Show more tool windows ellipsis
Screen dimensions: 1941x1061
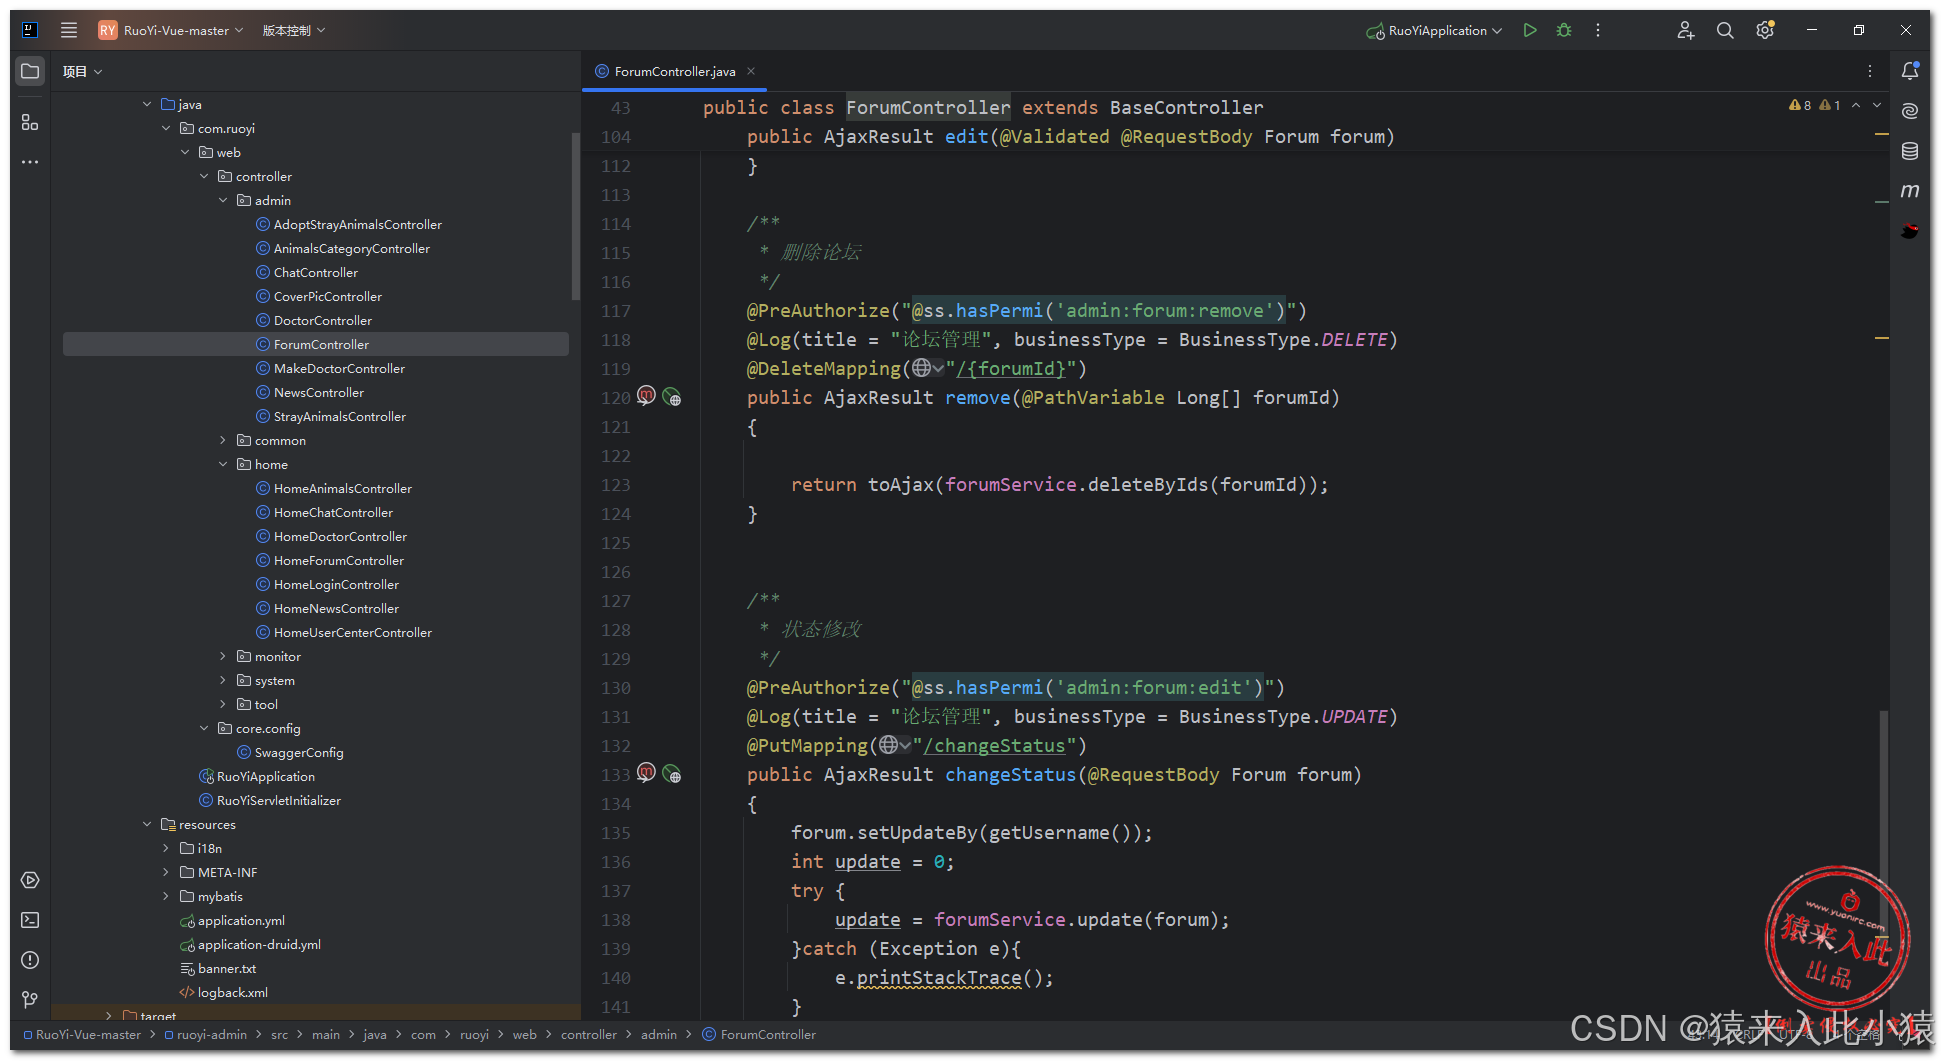(x=30, y=162)
